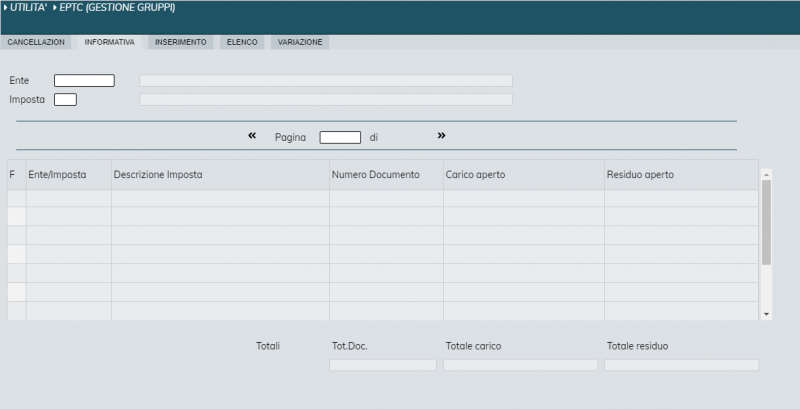Switch to the Variazione tab

click(300, 42)
